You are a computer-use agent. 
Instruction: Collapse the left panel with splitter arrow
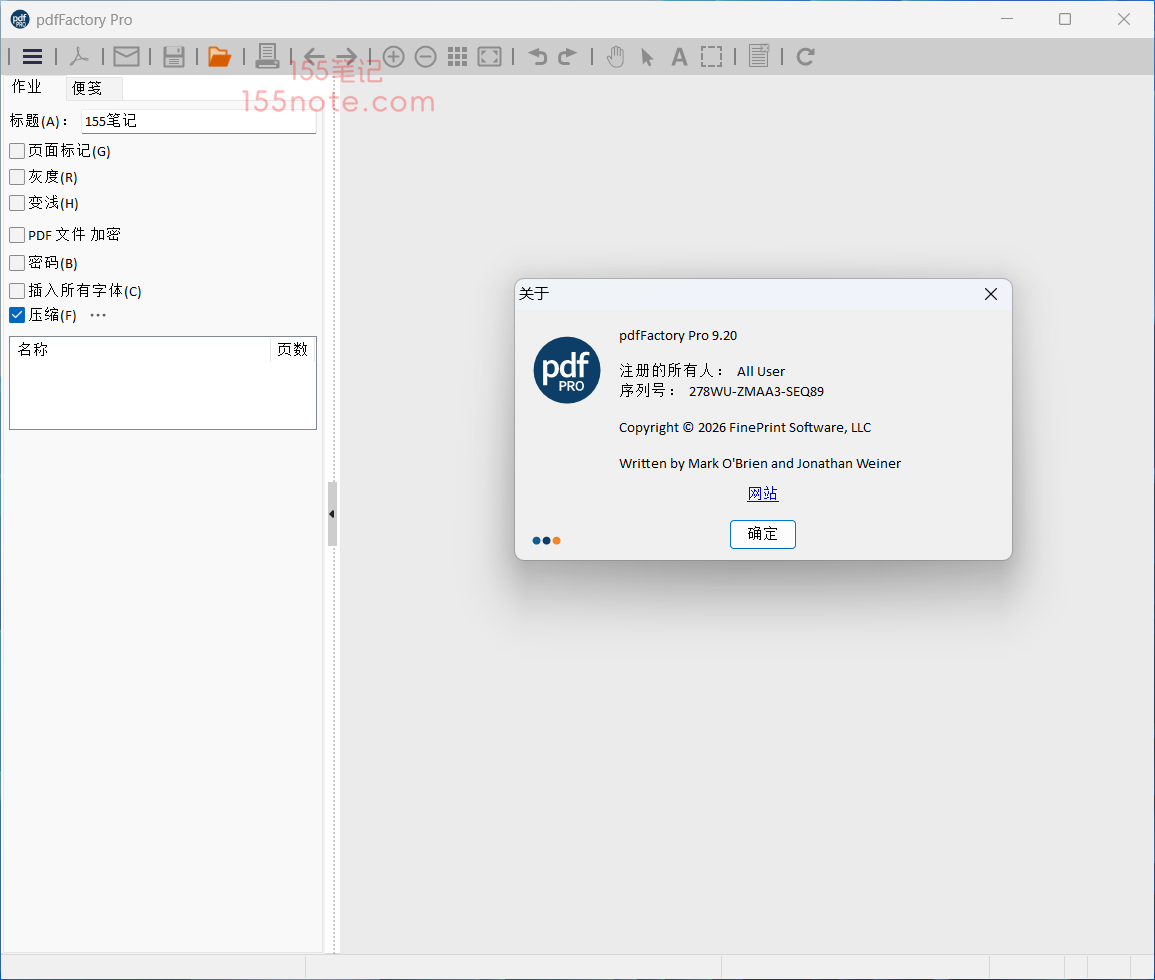point(332,514)
